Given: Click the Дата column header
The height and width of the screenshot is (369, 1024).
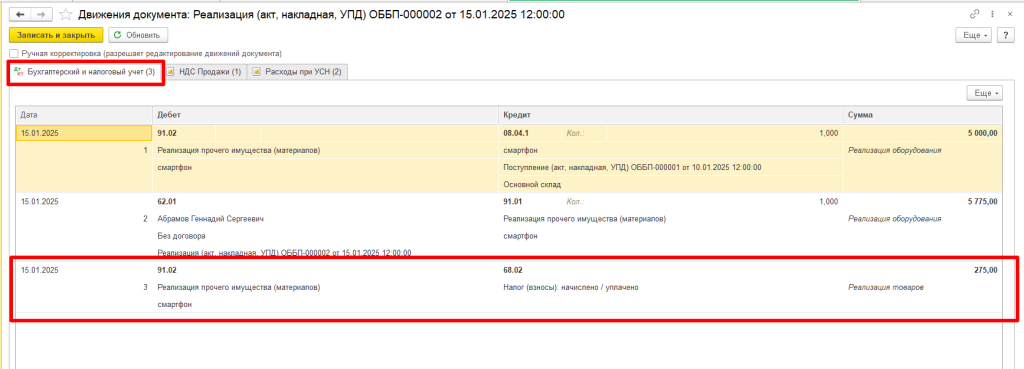Looking at the screenshot, I should coord(84,114).
